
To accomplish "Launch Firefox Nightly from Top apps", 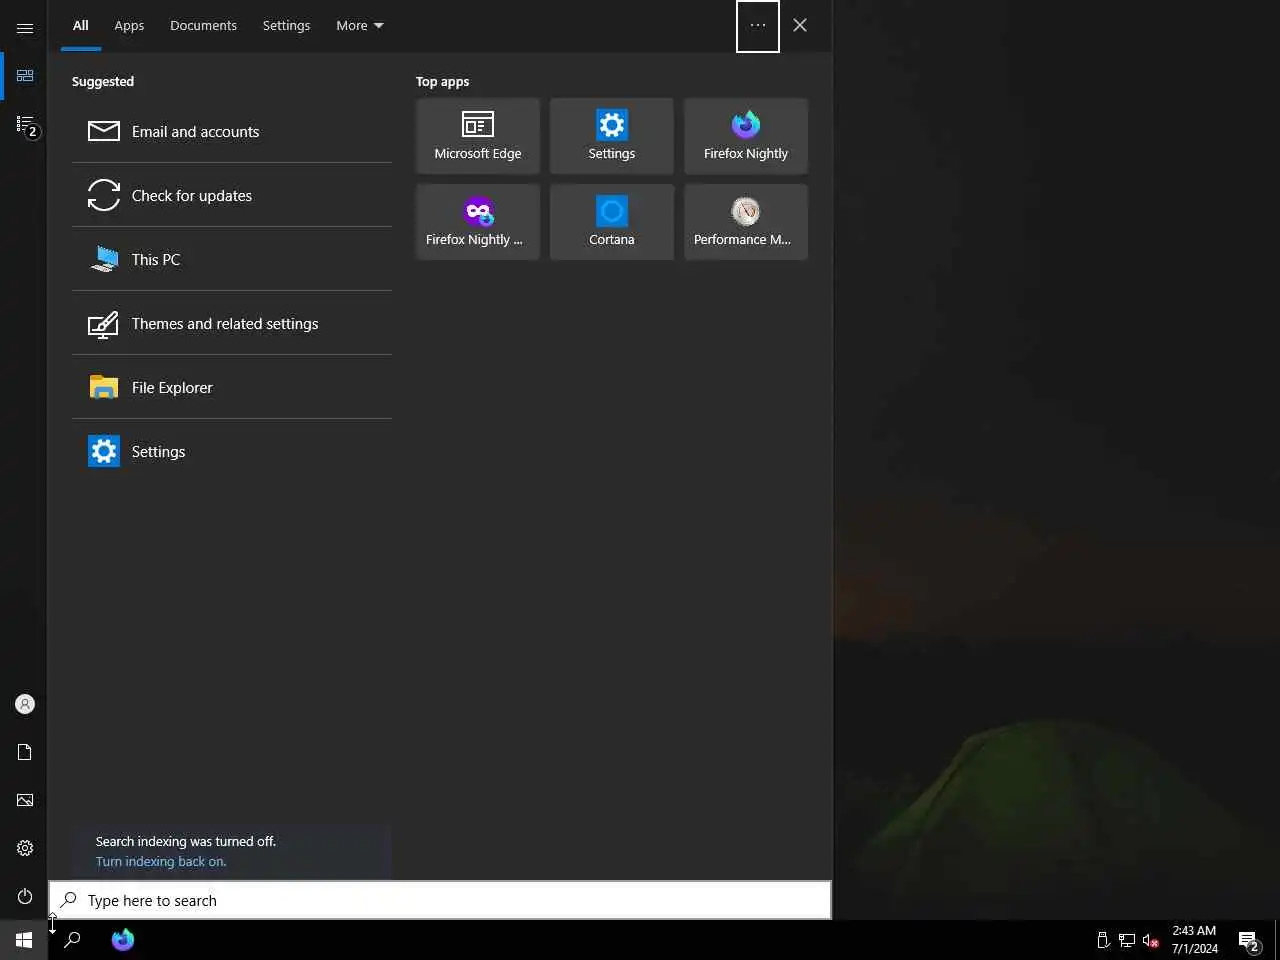I will (746, 136).
